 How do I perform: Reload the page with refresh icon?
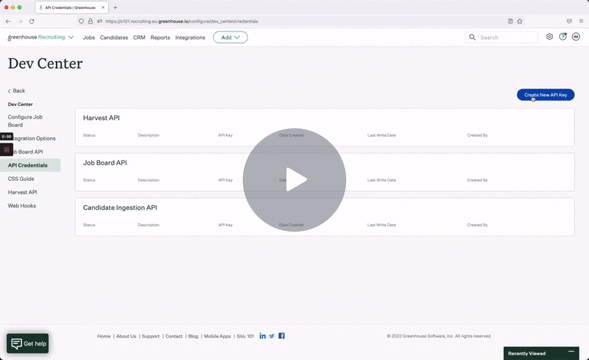pyautogui.click(x=32, y=21)
